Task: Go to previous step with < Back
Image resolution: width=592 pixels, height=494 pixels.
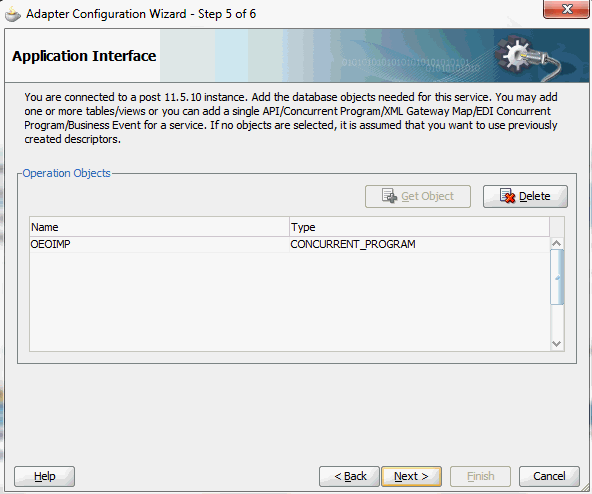Action: [x=349, y=476]
